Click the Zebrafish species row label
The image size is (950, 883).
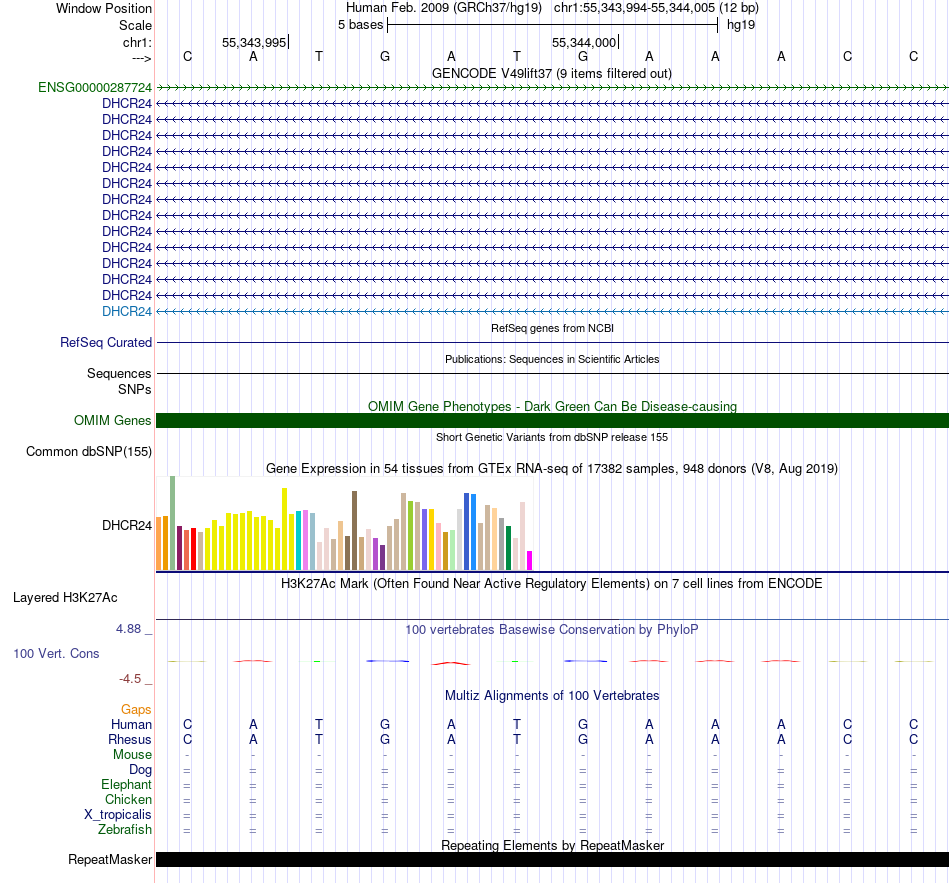click(125, 829)
